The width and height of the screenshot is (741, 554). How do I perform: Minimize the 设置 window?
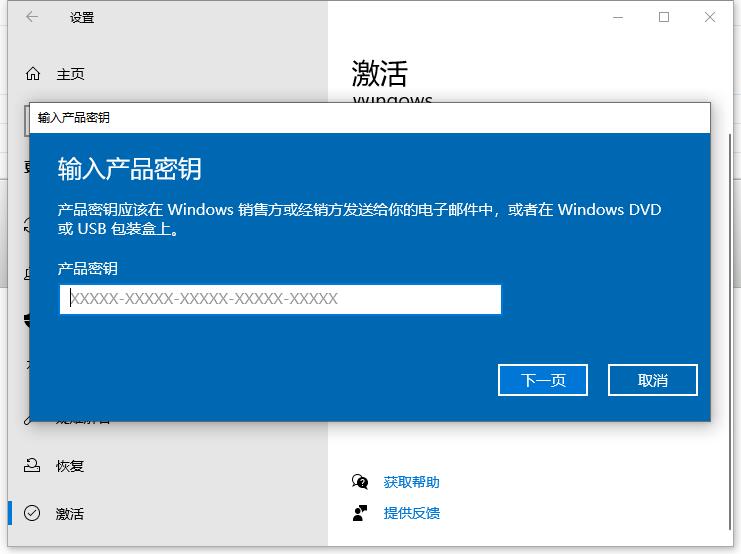coord(618,17)
